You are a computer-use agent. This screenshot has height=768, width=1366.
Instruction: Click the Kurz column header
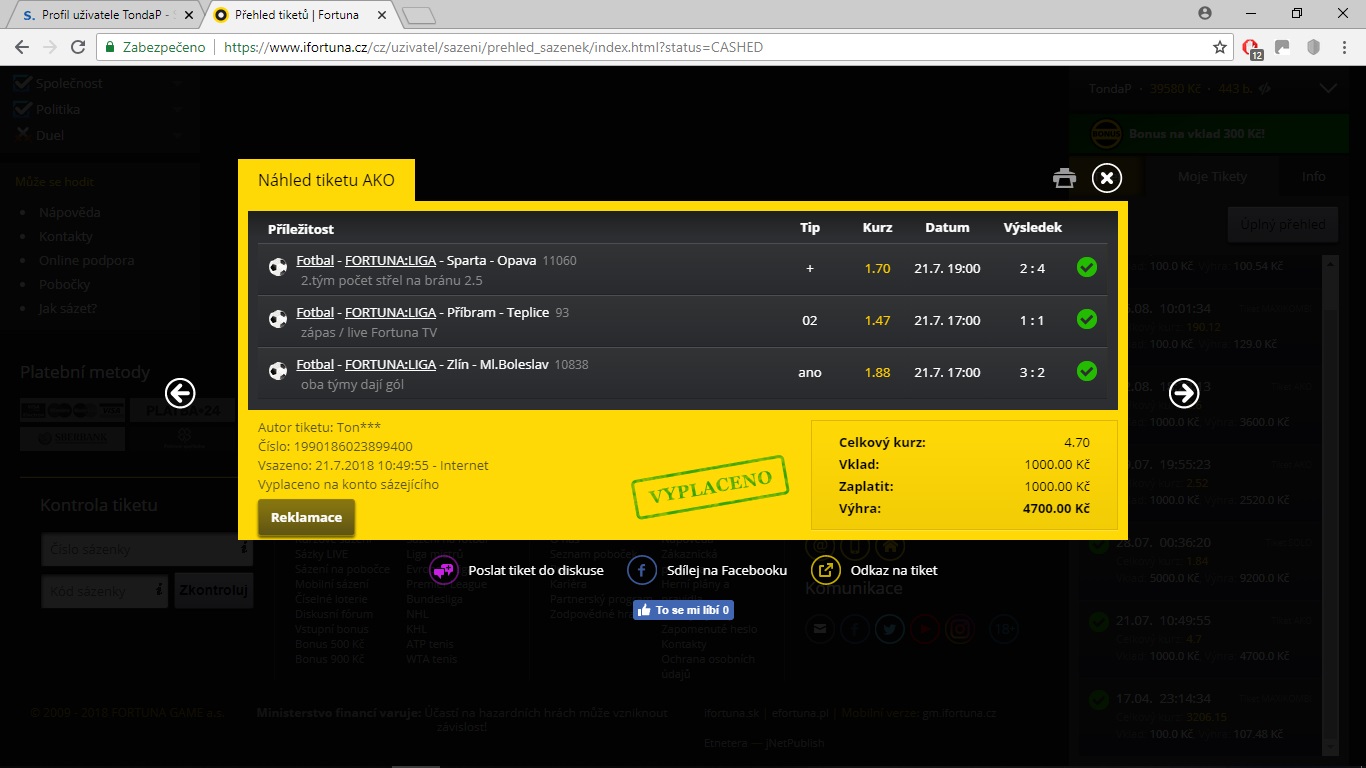(x=878, y=227)
